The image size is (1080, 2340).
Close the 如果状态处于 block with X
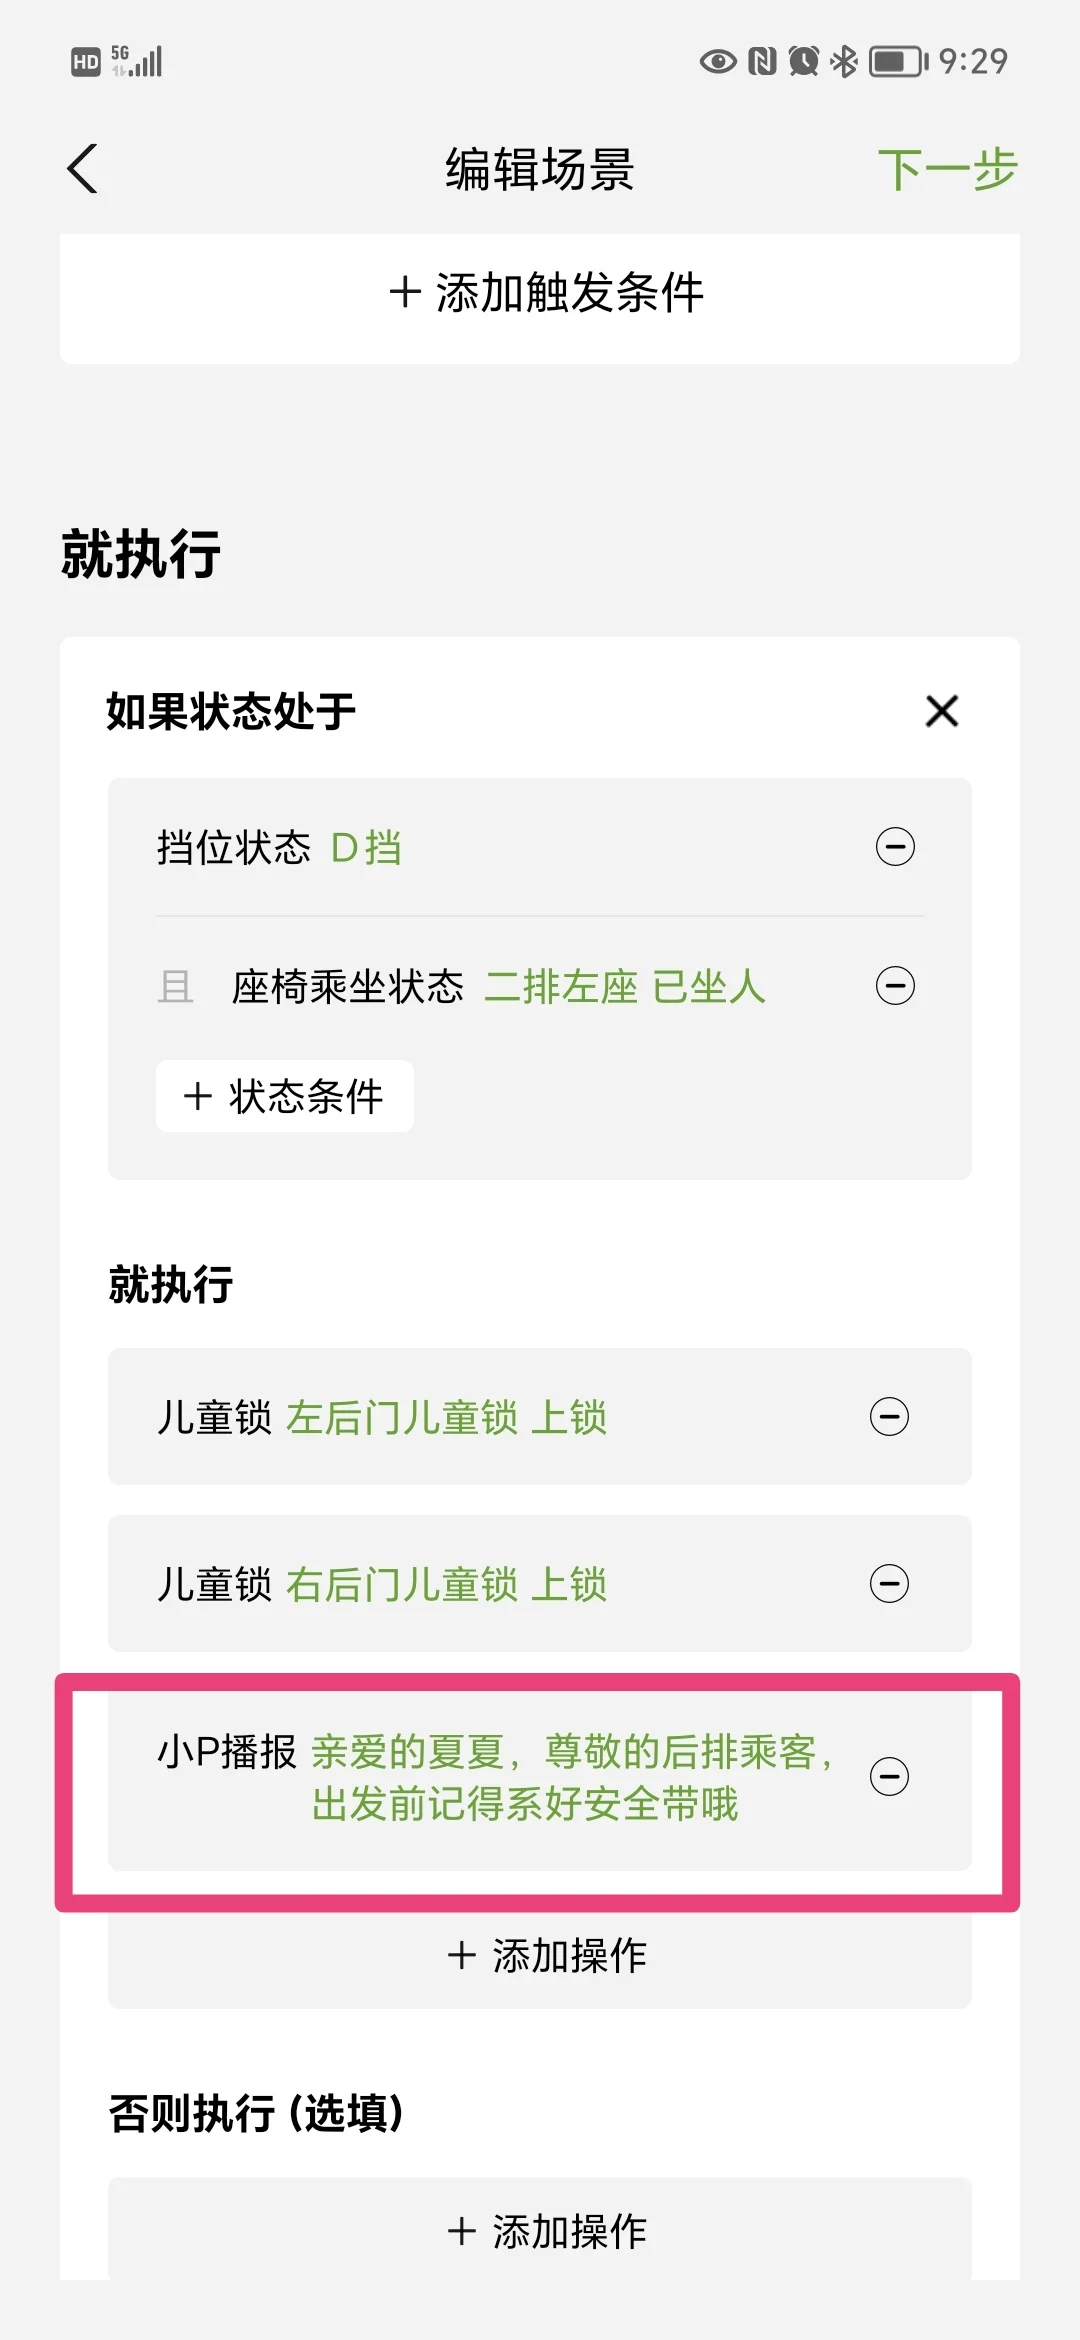(942, 712)
